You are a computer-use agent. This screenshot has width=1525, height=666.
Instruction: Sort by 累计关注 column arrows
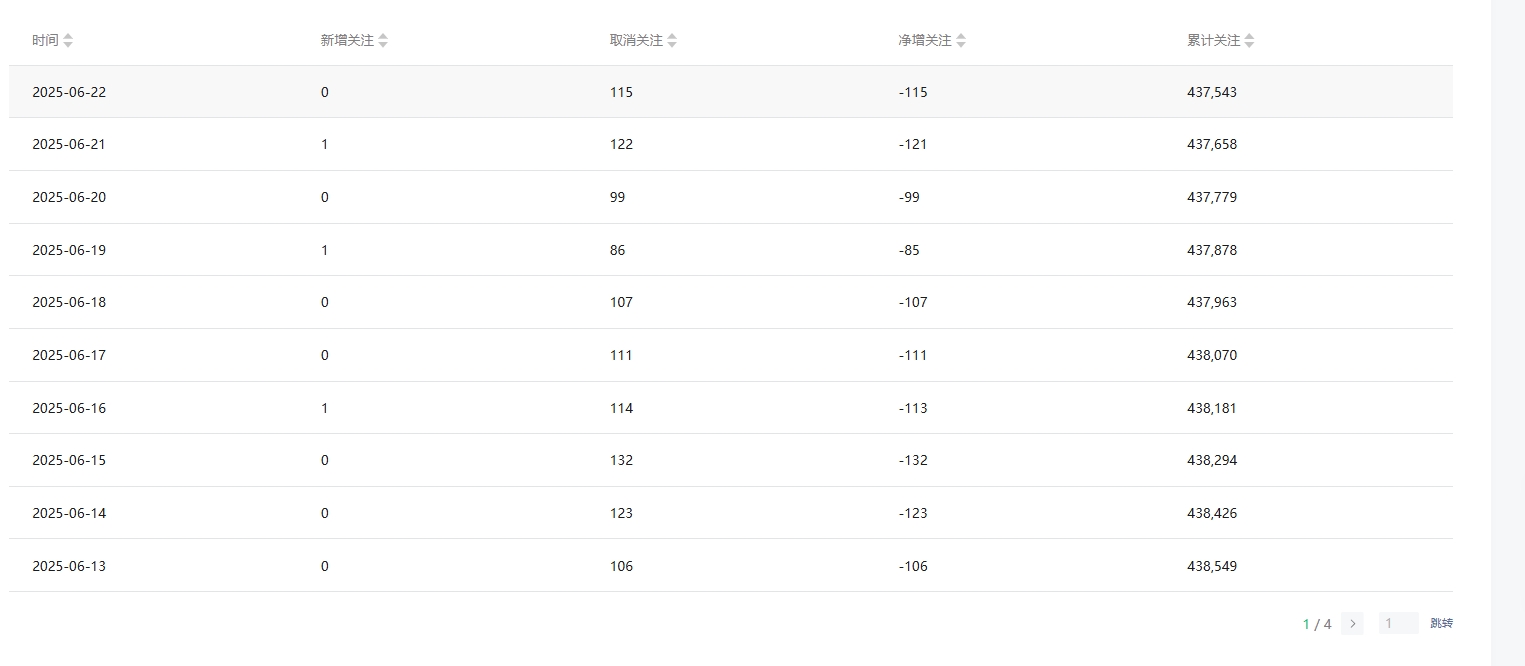[x=1249, y=41]
